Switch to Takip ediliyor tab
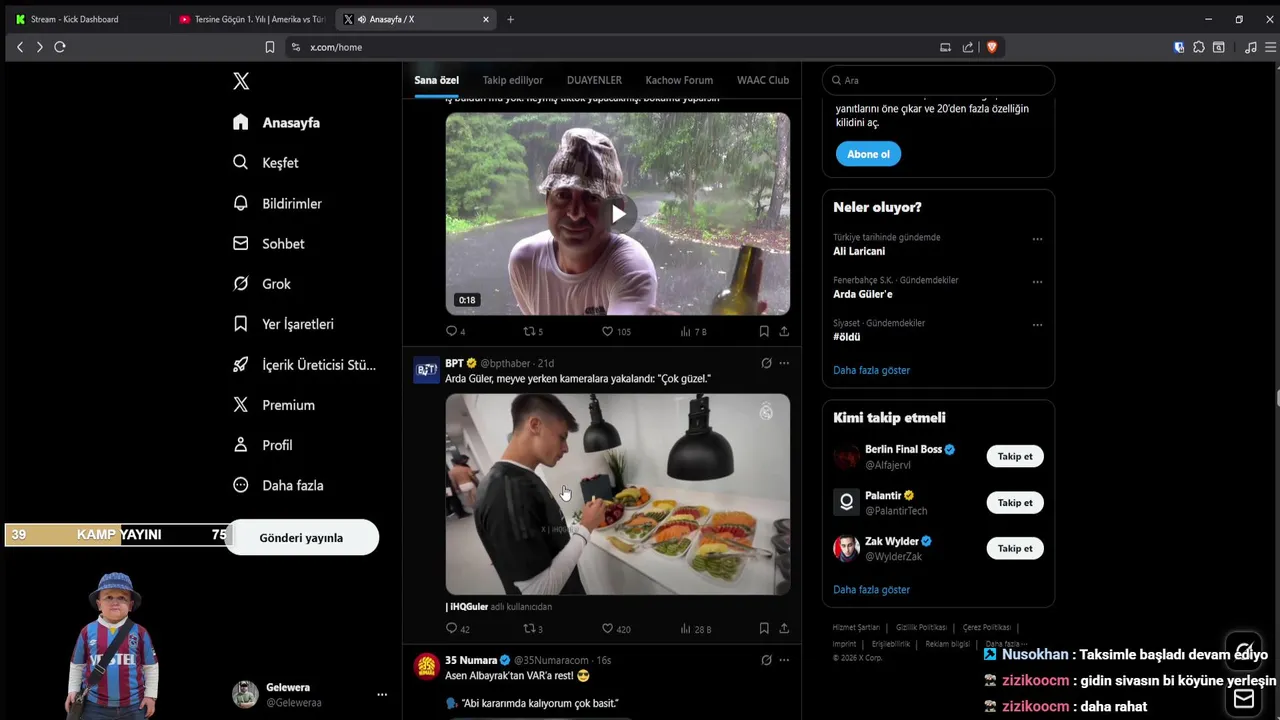This screenshot has width=1280, height=720. tap(513, 80)
